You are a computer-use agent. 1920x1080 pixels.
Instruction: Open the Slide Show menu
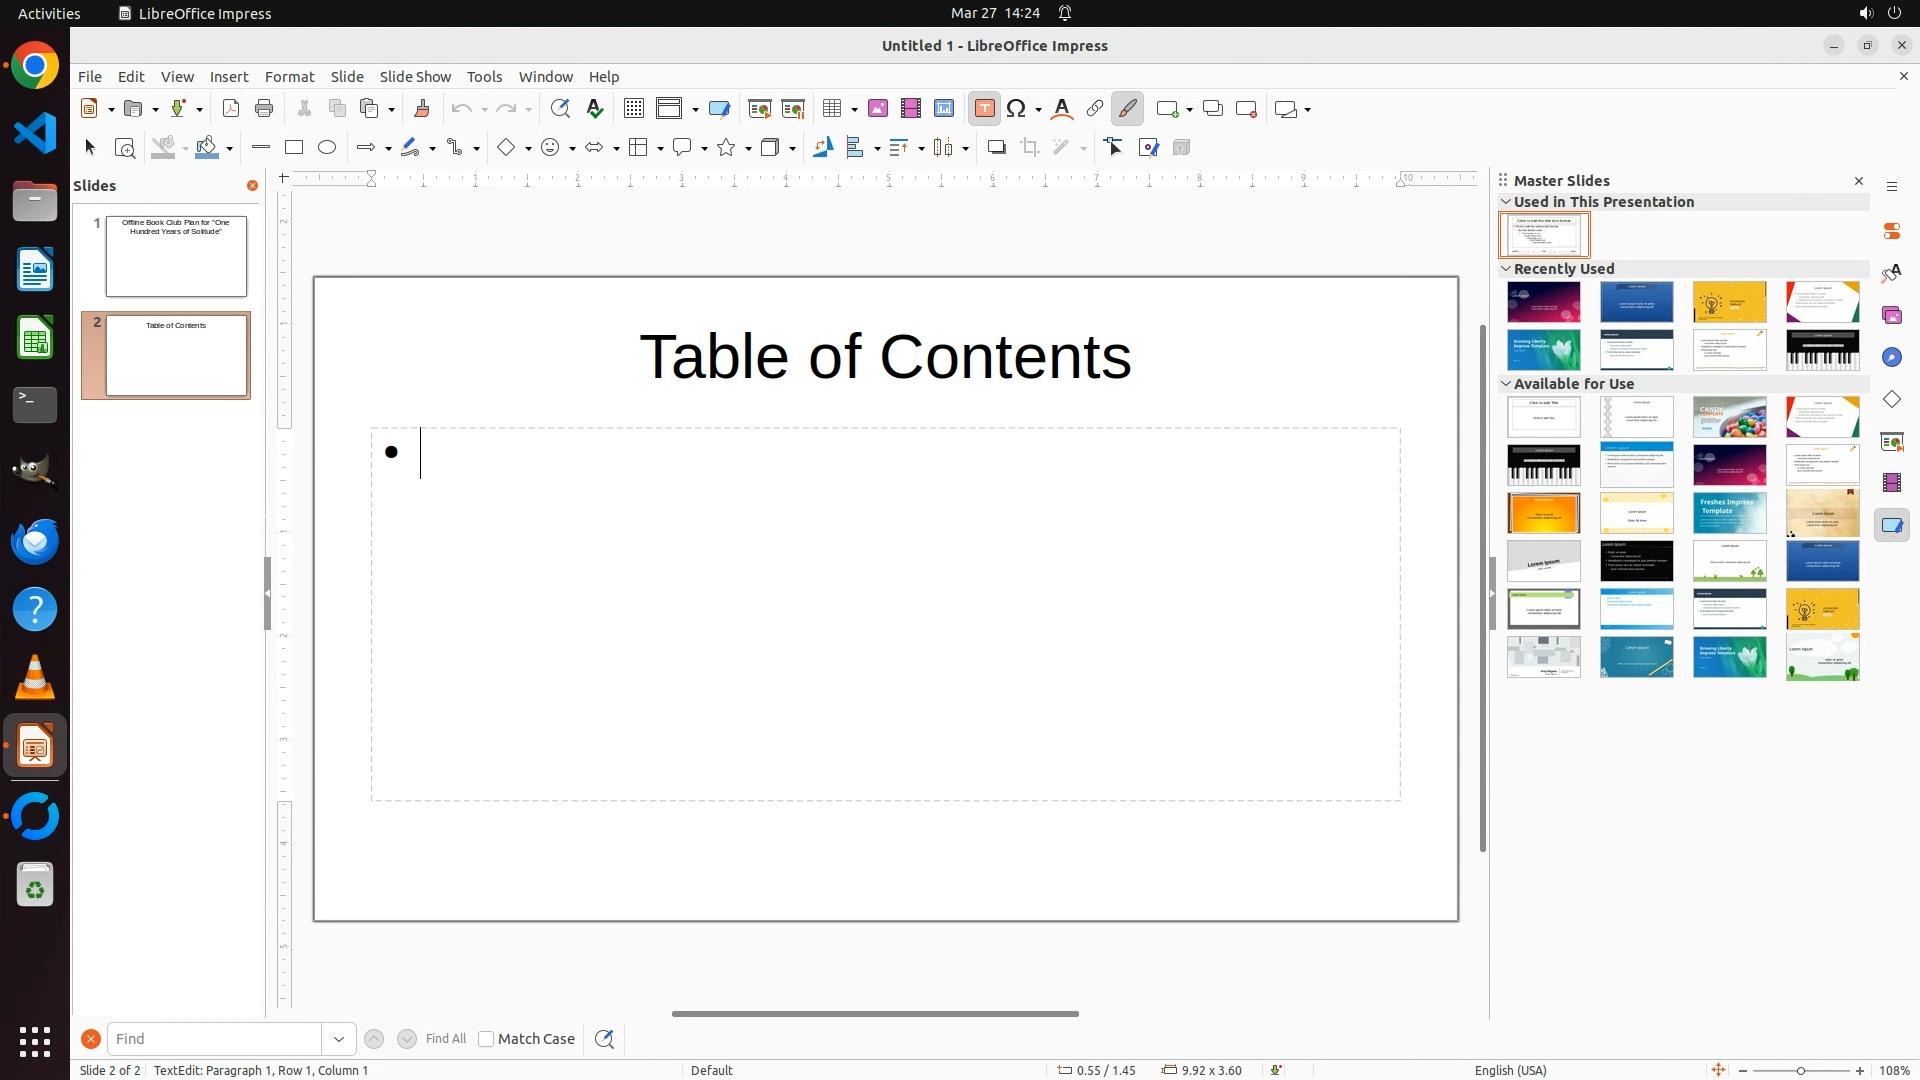click(415, 77)
